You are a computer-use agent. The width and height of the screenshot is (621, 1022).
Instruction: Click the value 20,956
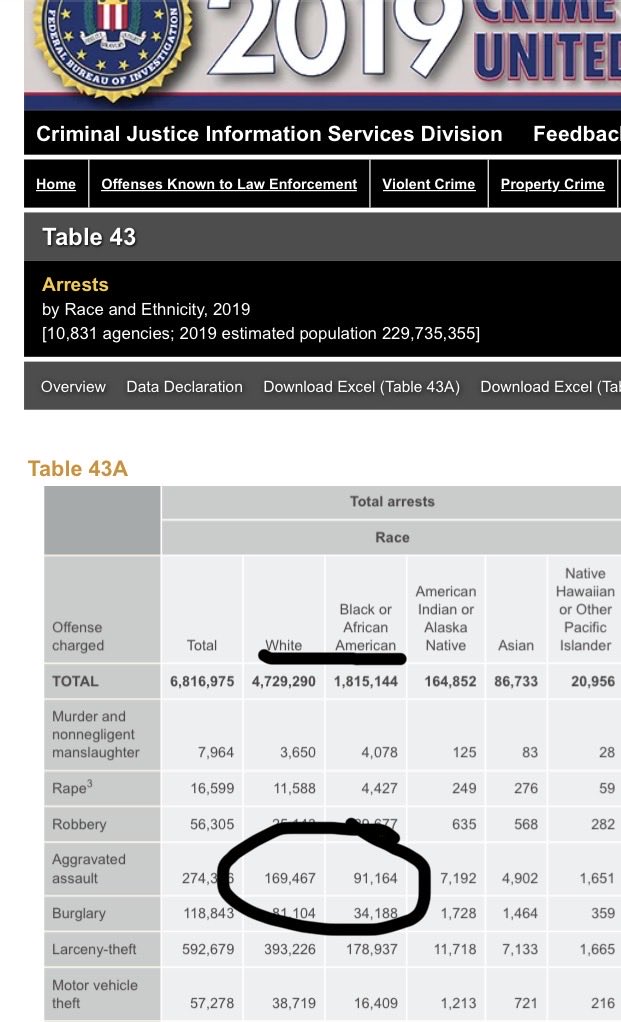pyautogui.click(x=593, y=681)
